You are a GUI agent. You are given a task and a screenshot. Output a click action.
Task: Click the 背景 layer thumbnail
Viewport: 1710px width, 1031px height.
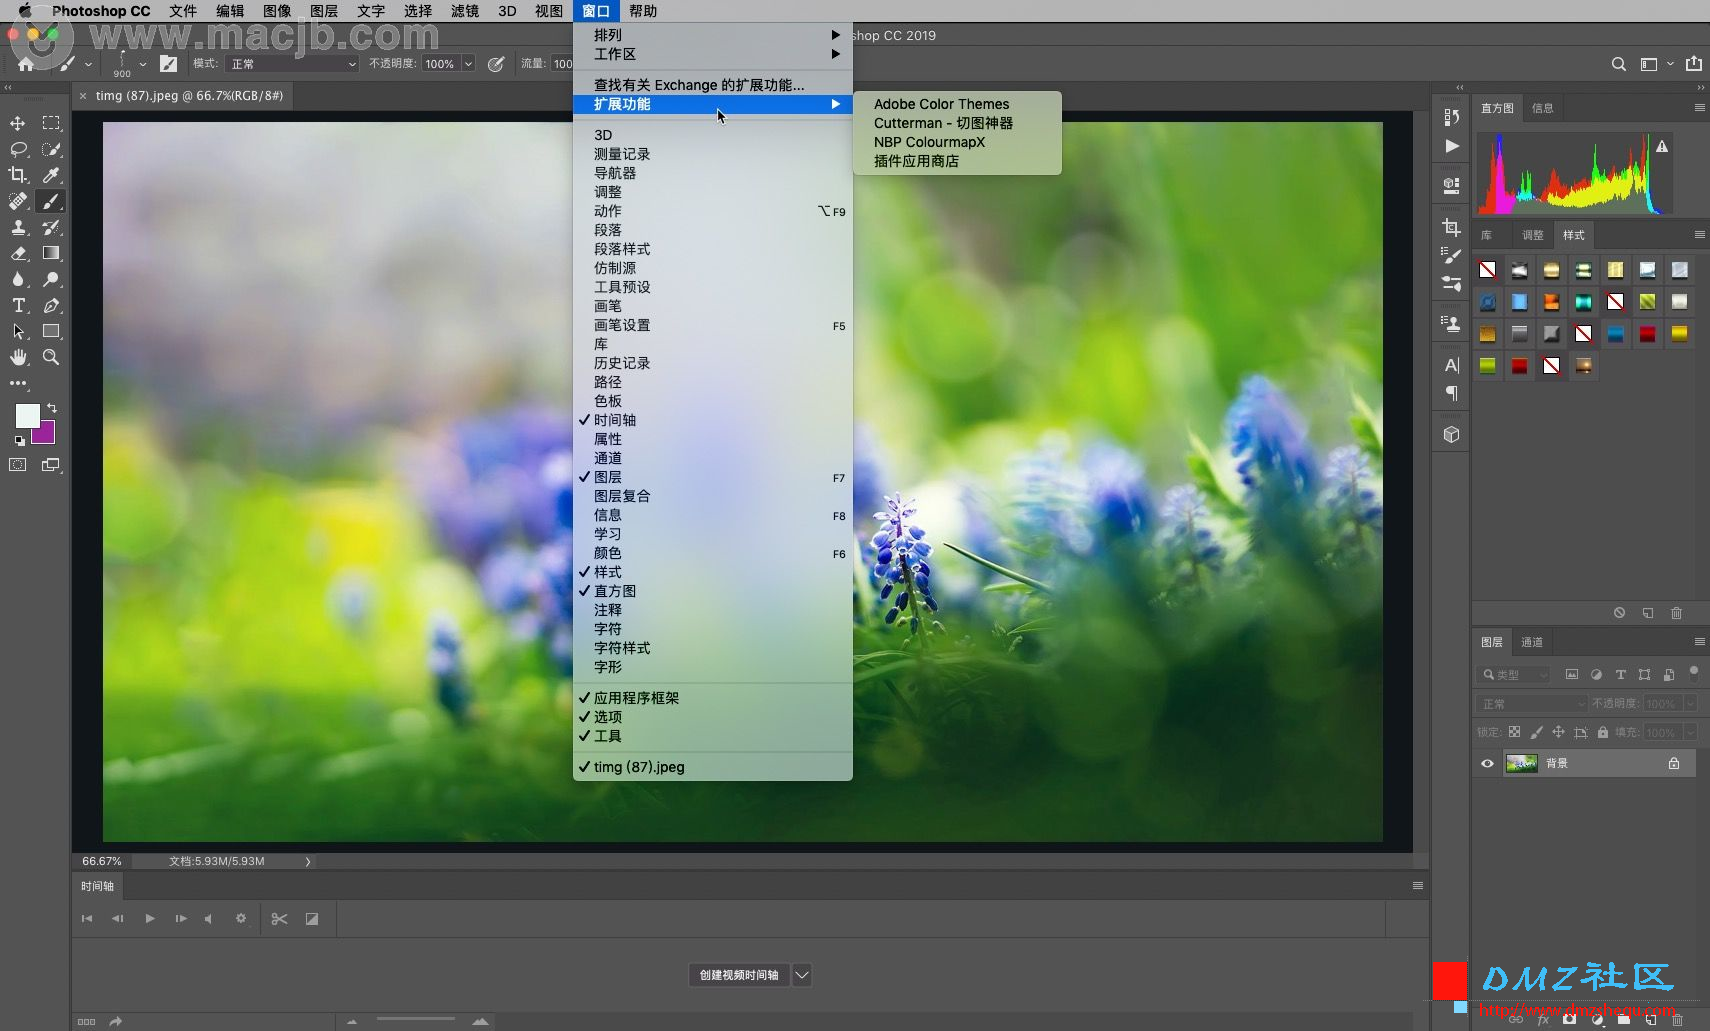click(1521, 763)
